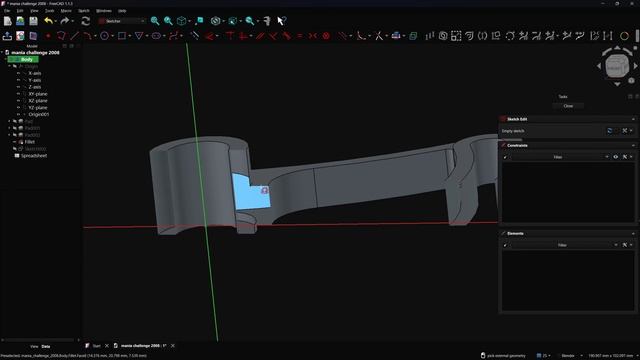This screenshot has width=640, height=360.
Task: Open the Sketcher workbench dropdown
Action: point(122,21)
